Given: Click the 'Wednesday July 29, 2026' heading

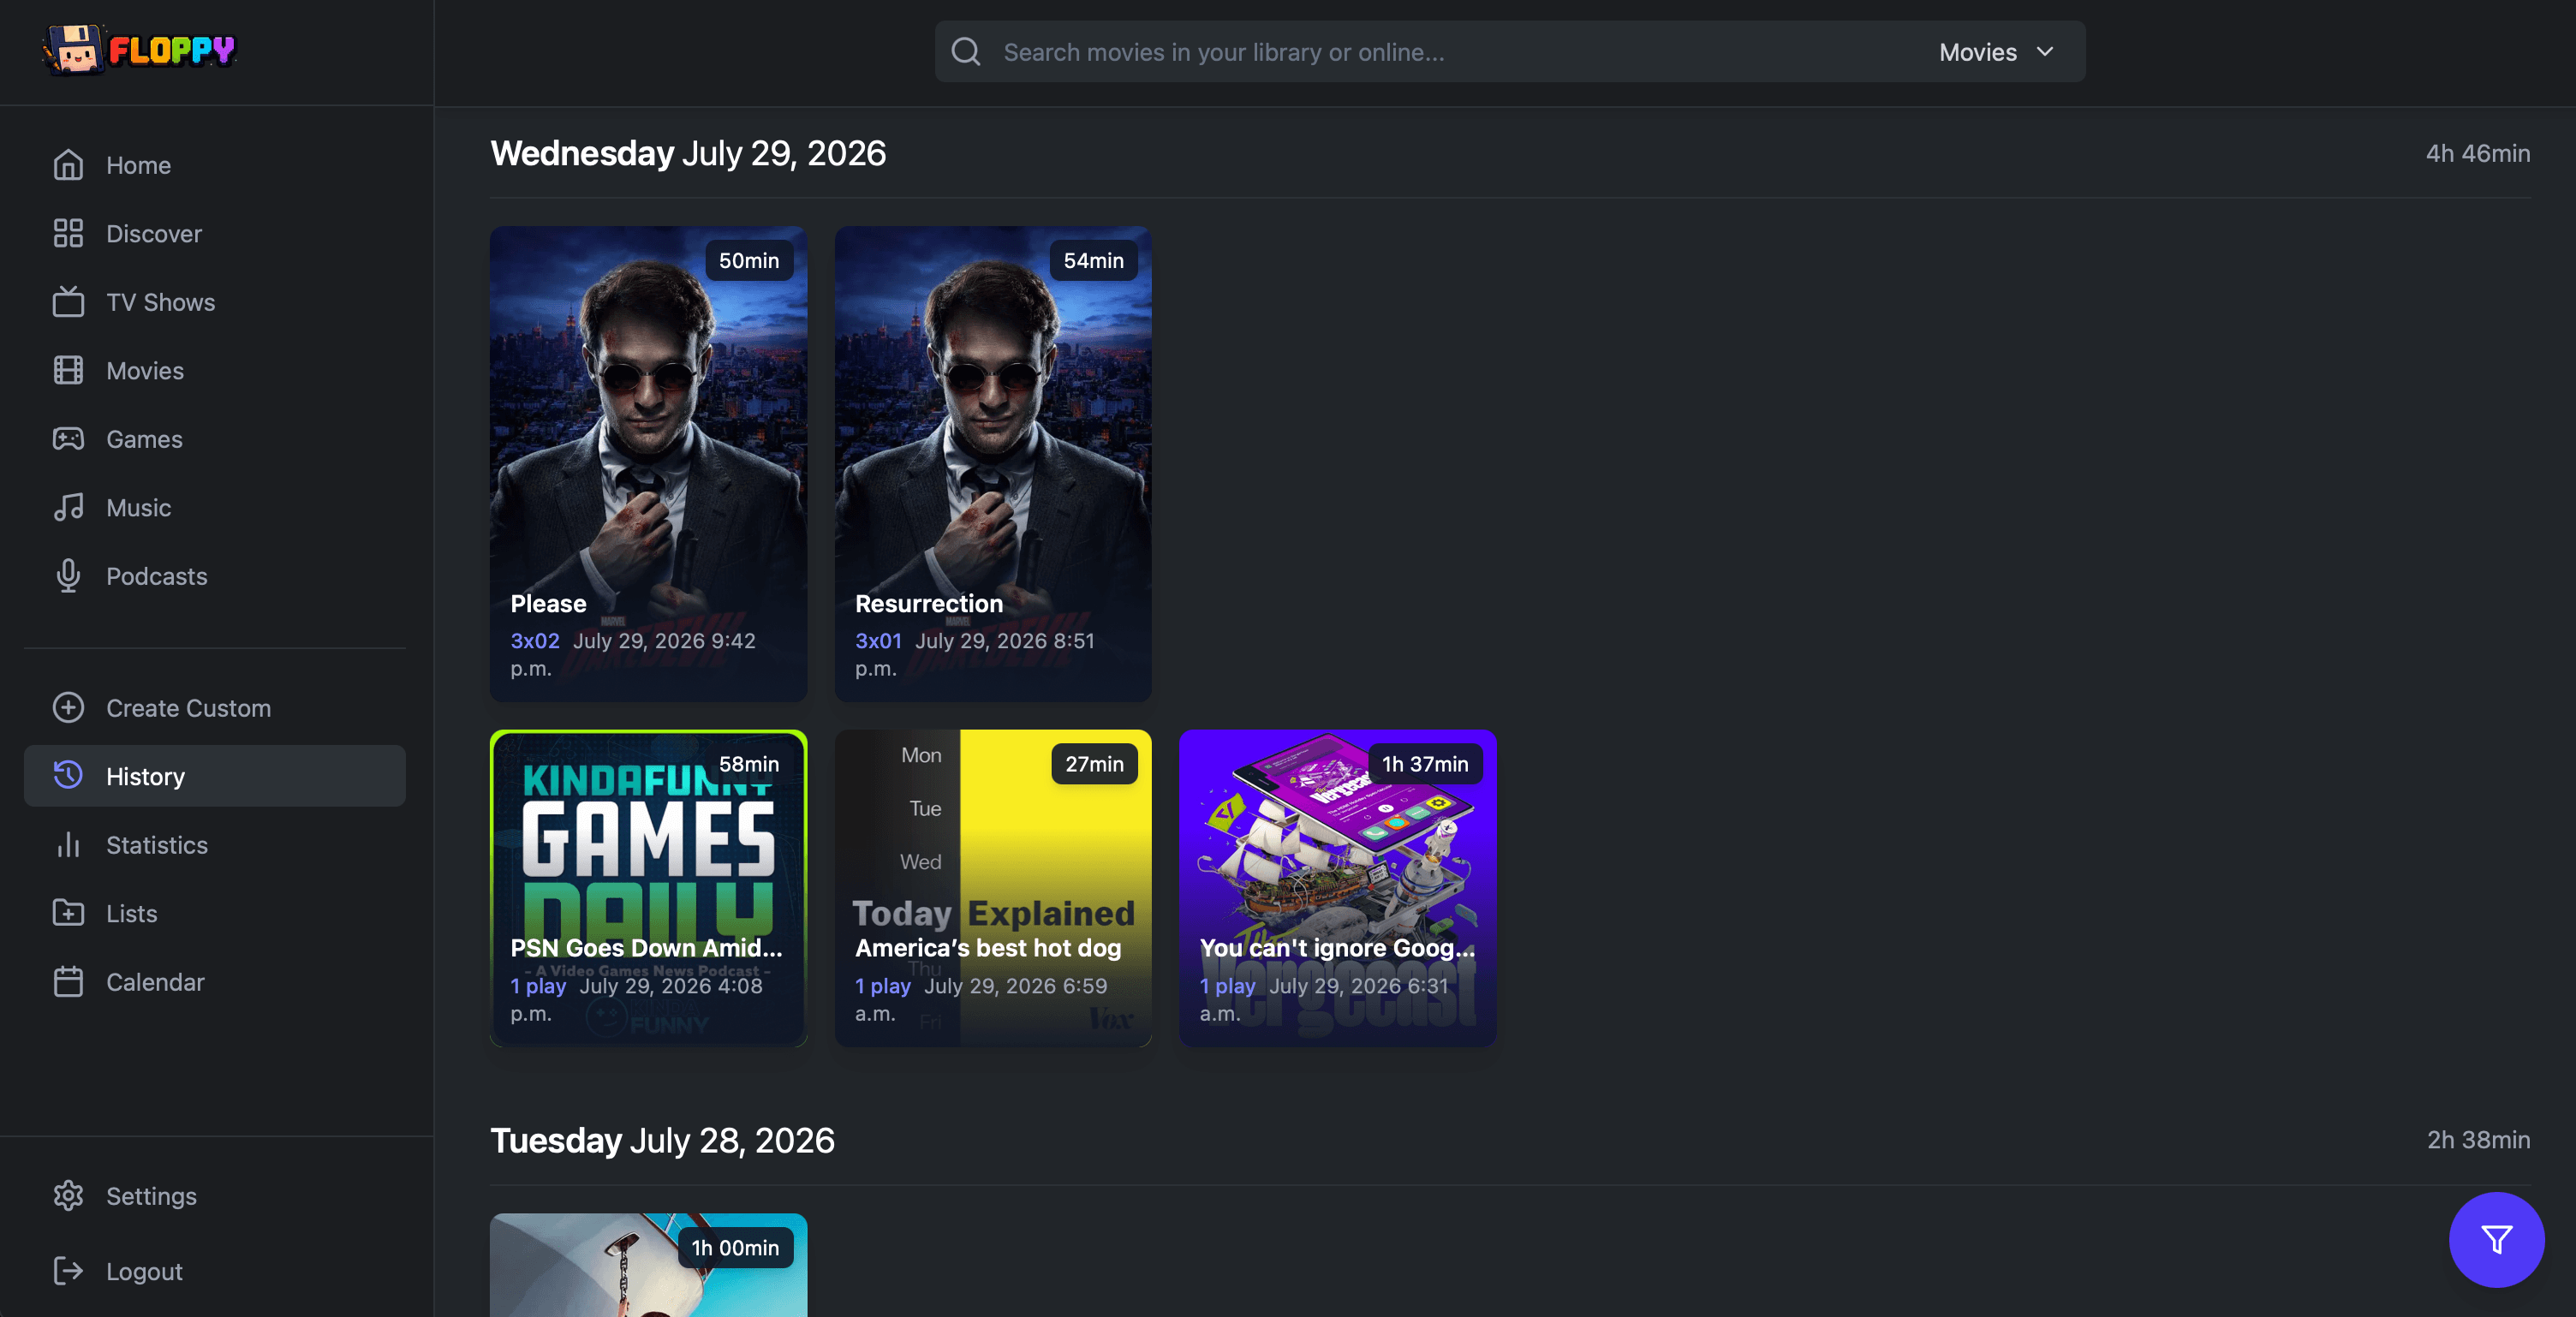Looking at the screenshot, I should (x=688, y=153).
